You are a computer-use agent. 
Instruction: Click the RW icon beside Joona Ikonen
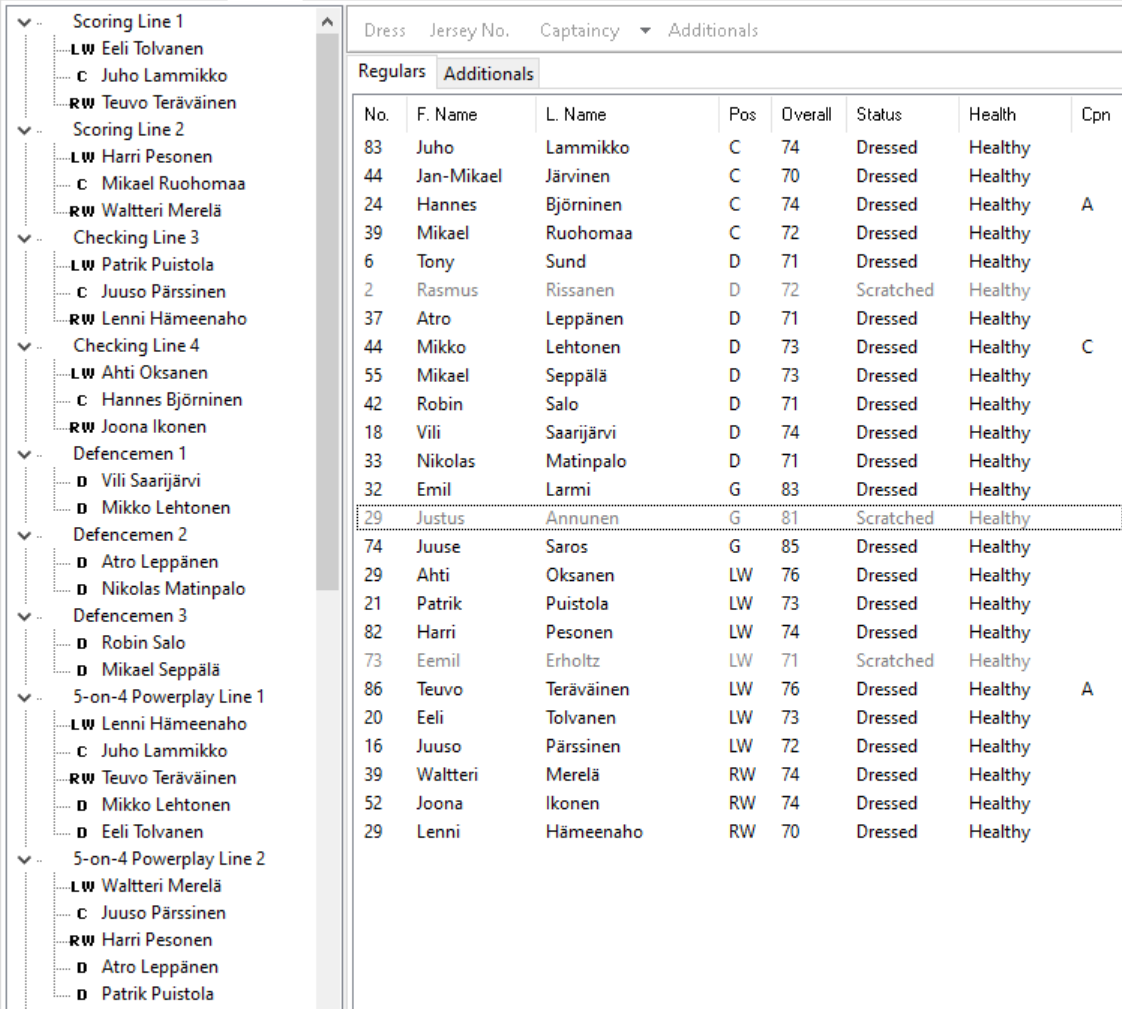coord(82,428)
